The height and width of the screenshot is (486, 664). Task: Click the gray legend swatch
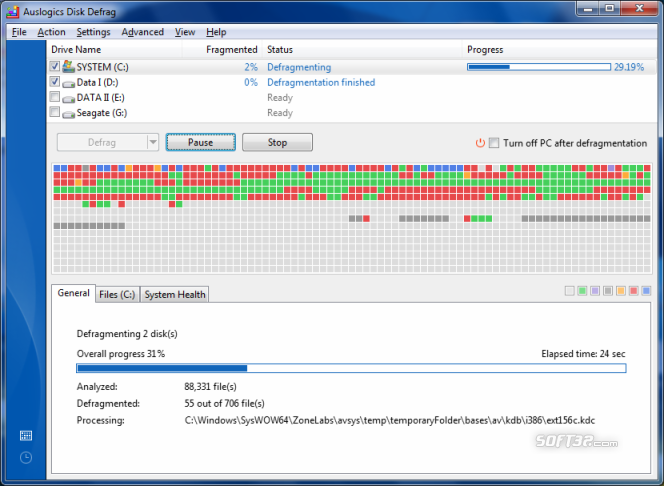(608, 291)
